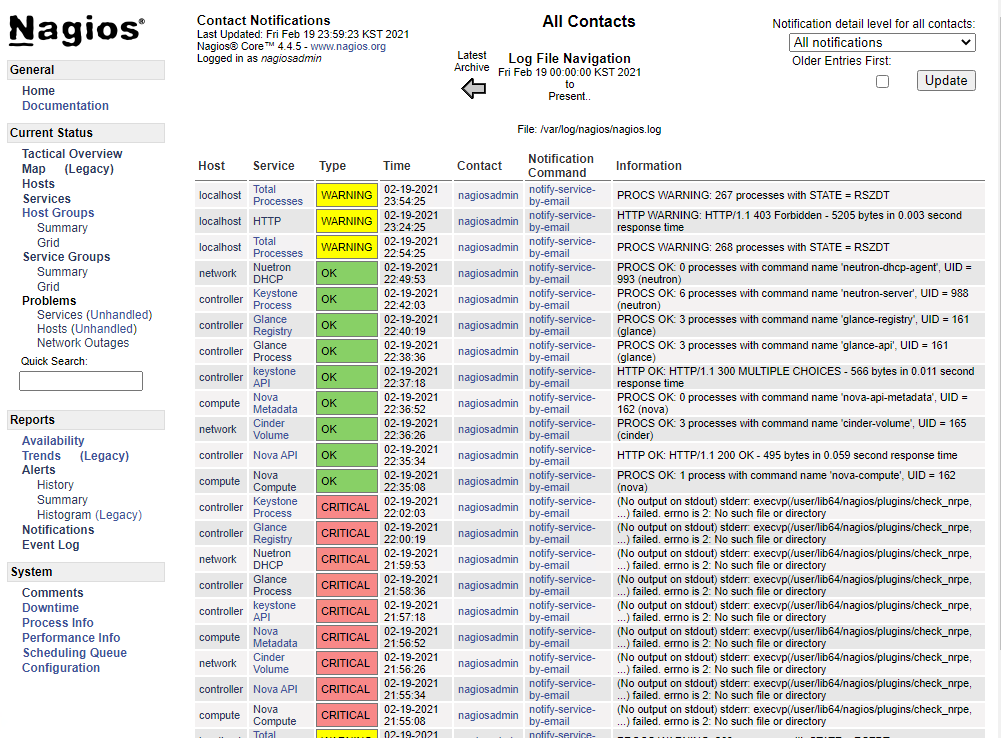
Task: Open Configuration page
Action: [61, 668]
